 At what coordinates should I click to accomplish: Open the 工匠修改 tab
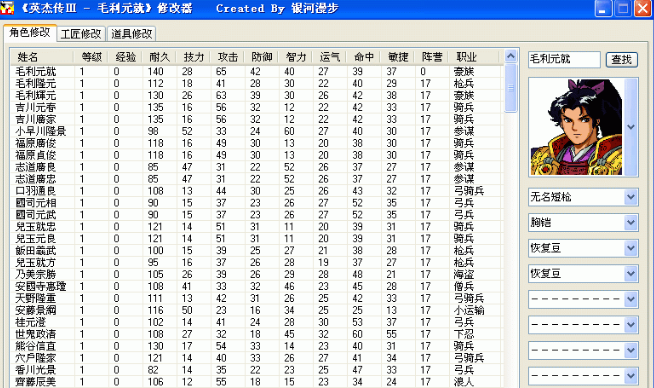tap(81, 34)
